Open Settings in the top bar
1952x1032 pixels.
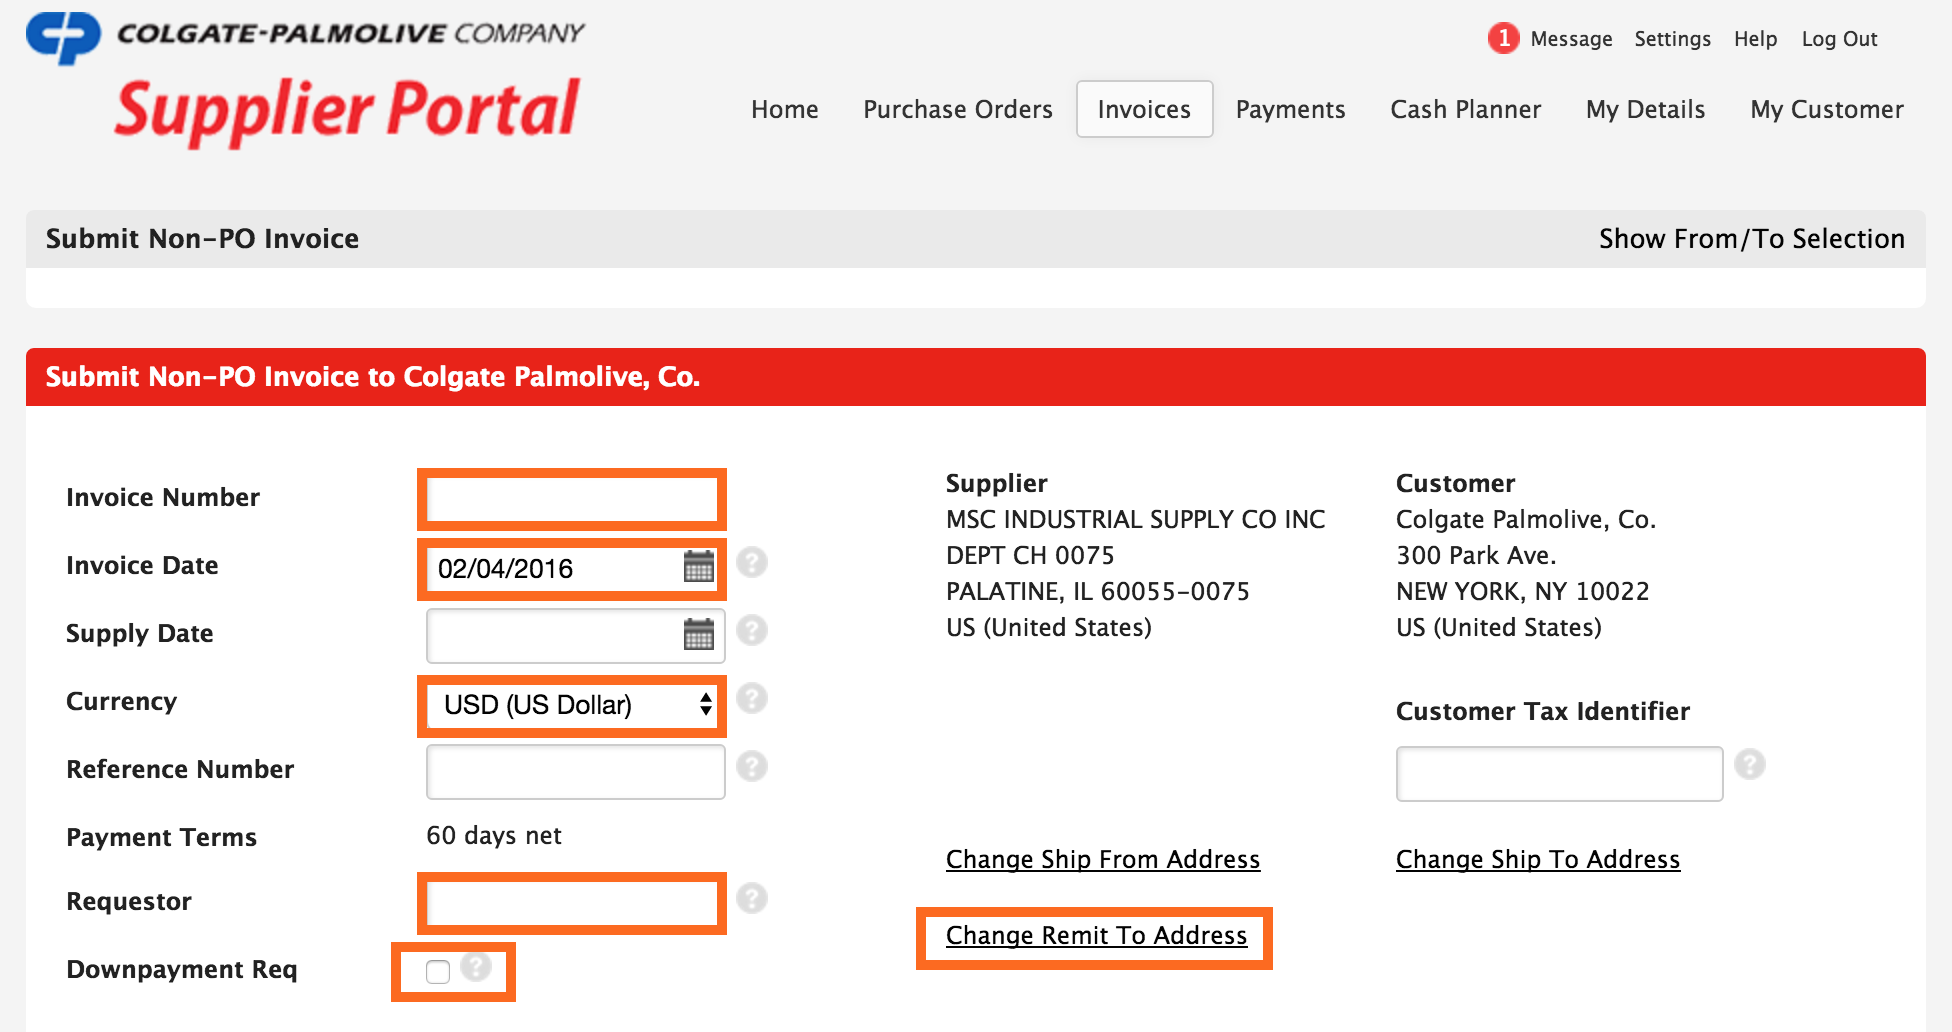[1672, 39]
